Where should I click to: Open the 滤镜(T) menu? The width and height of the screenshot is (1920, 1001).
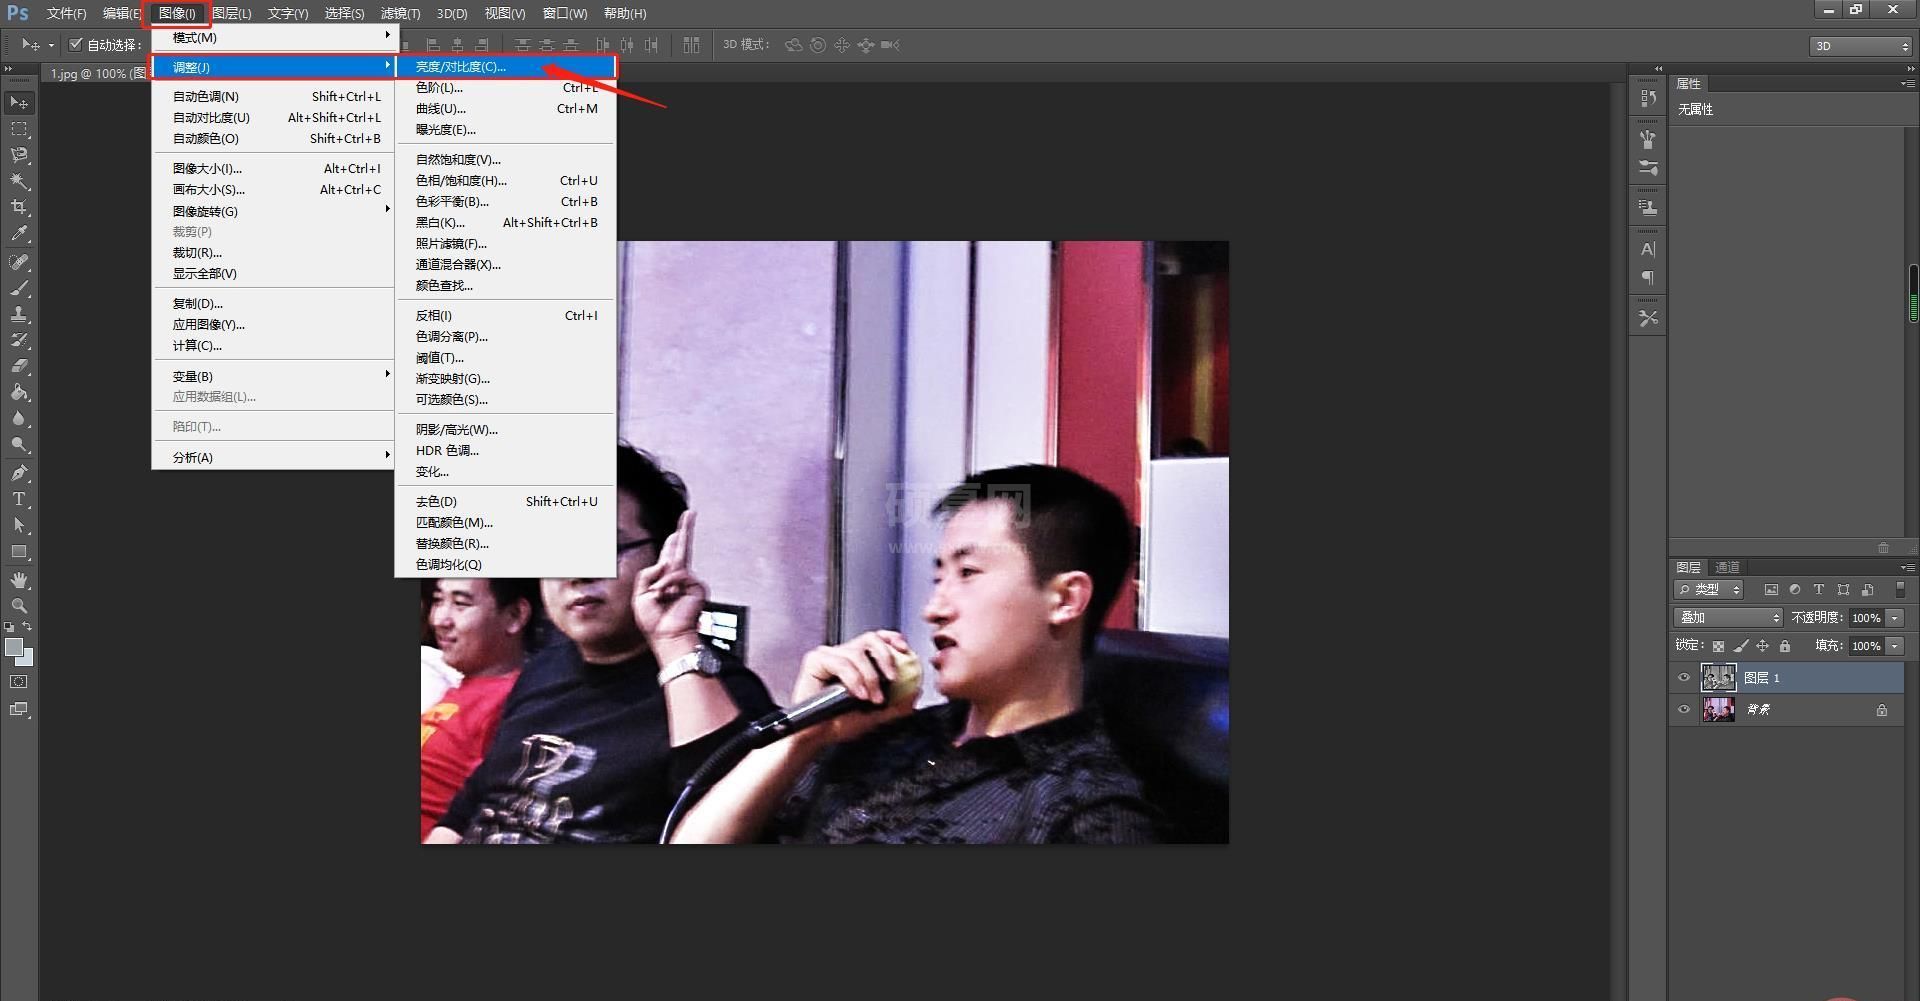coord(400,13)
